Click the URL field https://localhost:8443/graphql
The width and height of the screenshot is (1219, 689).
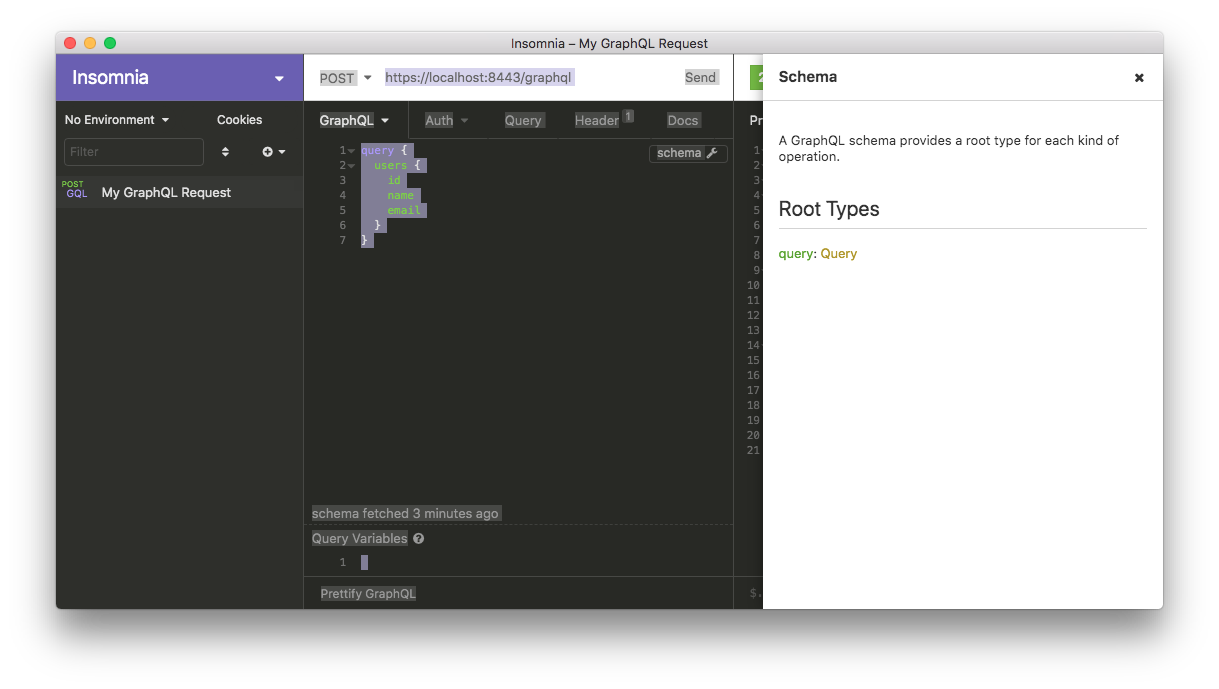(479, 77)
